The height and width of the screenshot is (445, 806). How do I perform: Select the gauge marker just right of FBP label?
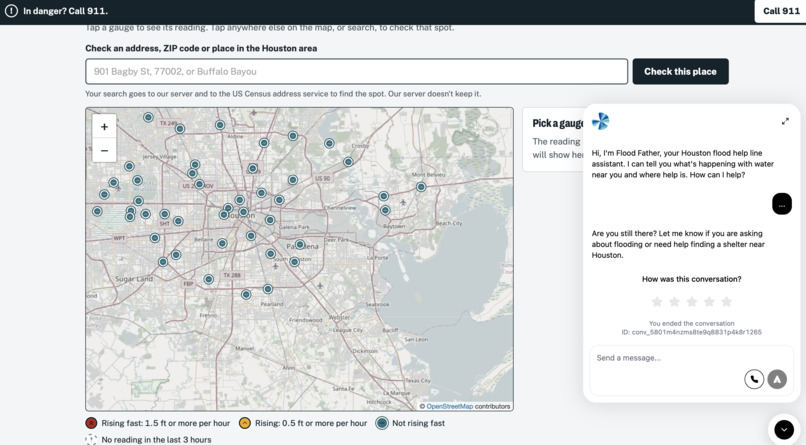pyautogui.click(x=209, y=279)
